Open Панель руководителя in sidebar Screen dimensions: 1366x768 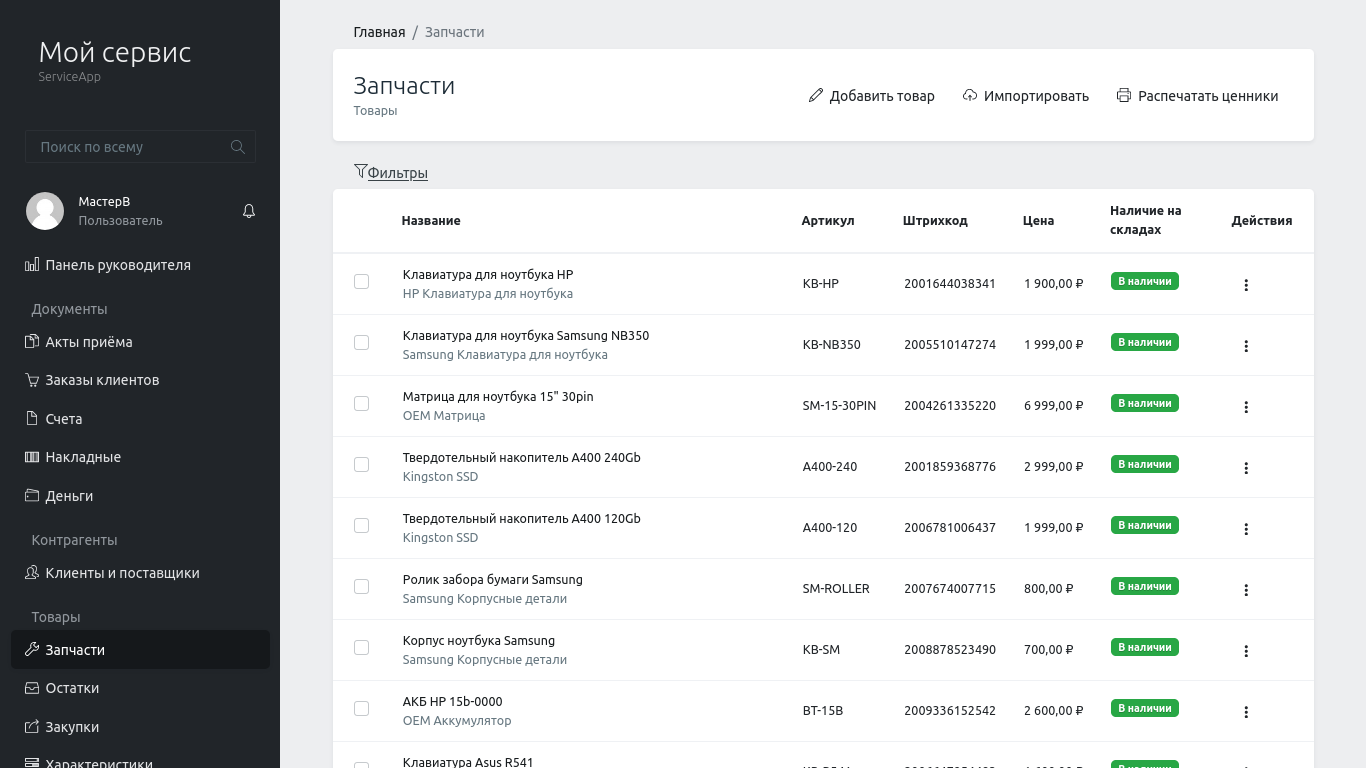click(x=140, y=265)
